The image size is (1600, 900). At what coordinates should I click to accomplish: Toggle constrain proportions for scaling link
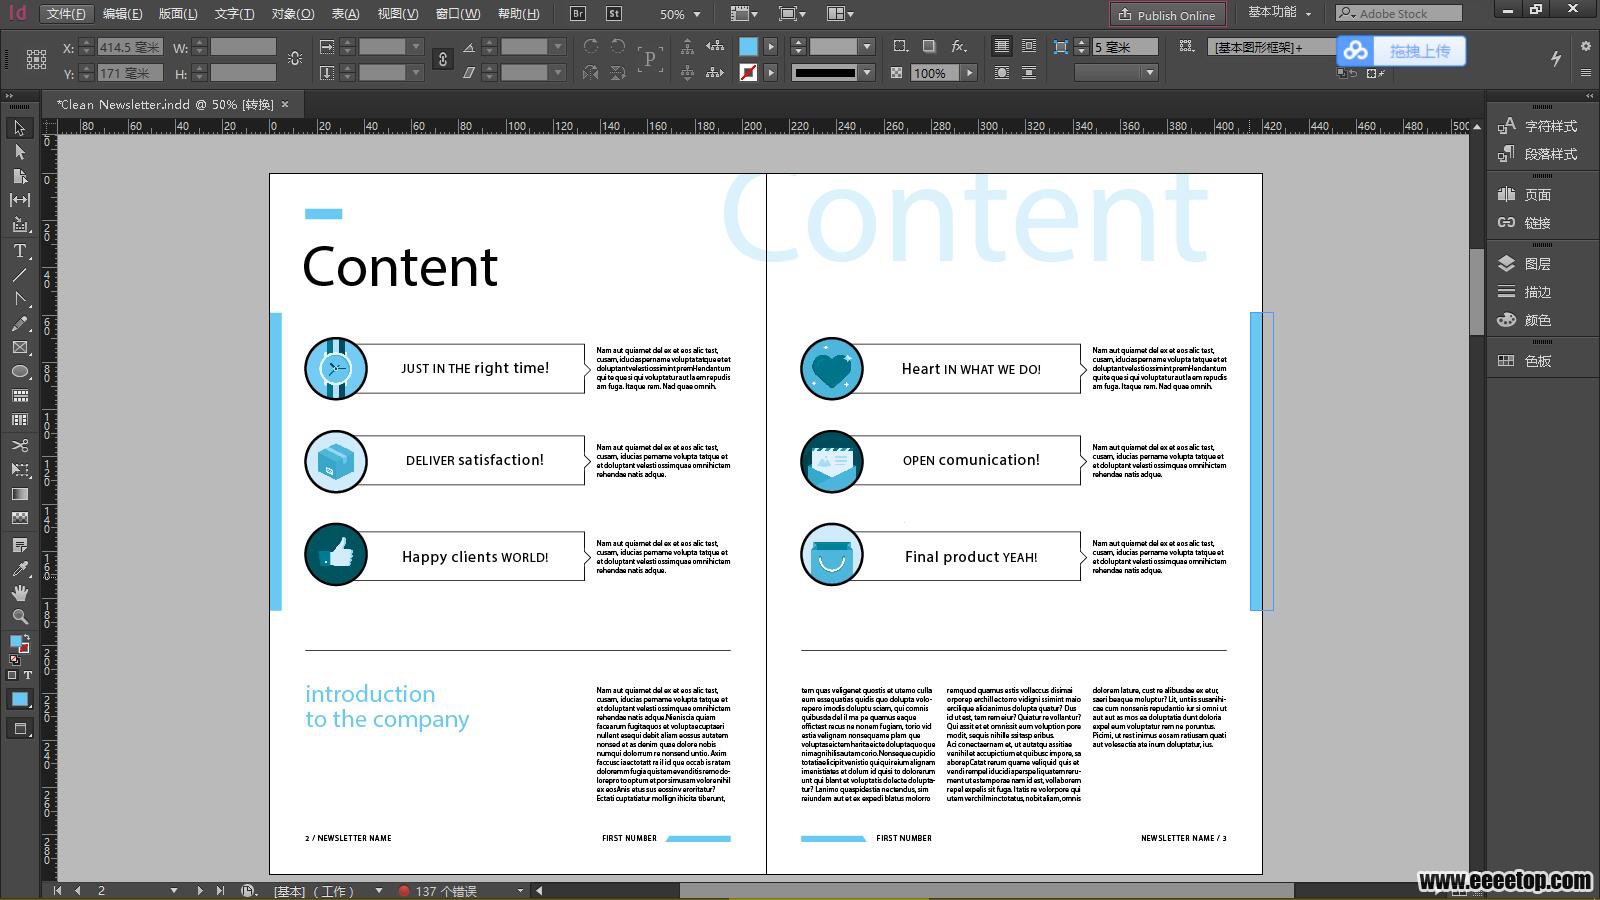443,59
